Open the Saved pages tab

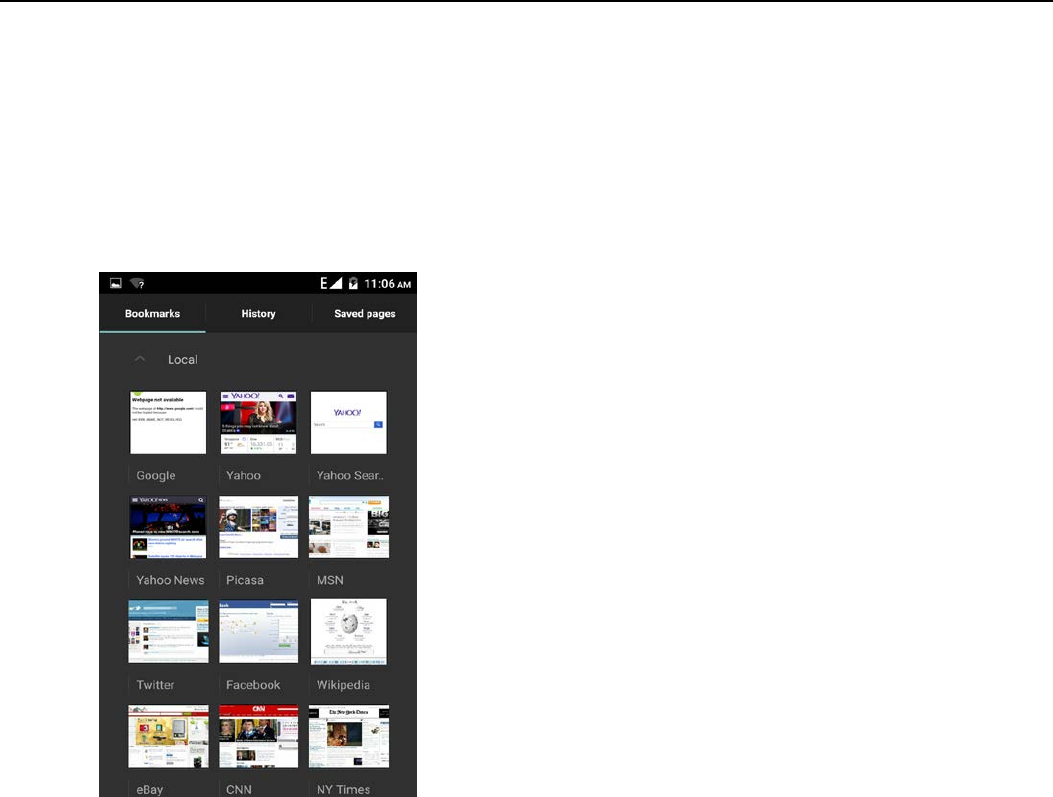click(x=365, y=314)
